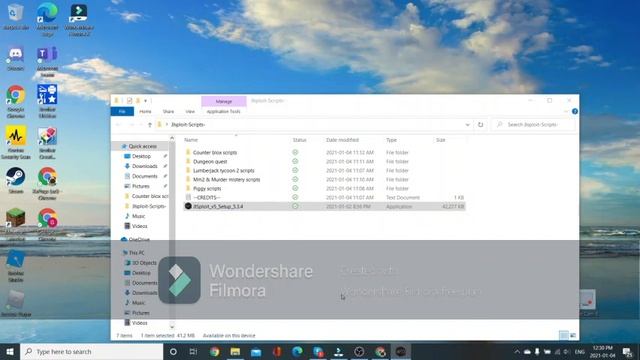Switch to the Home ribbon tab
Image resolution: width=640 pixels, height=360 pixels.
click(x=145, y=111)
